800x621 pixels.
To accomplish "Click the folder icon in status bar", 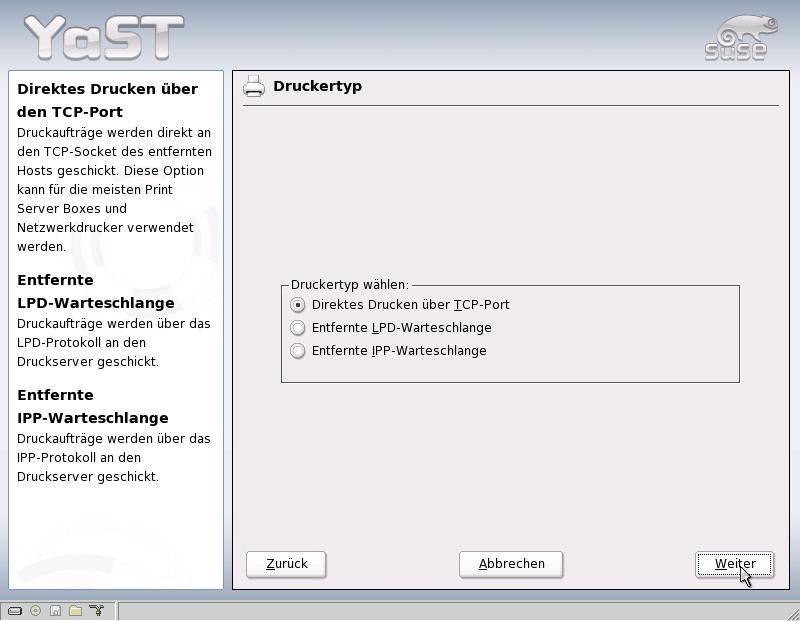I will click(x=76, y=610).
